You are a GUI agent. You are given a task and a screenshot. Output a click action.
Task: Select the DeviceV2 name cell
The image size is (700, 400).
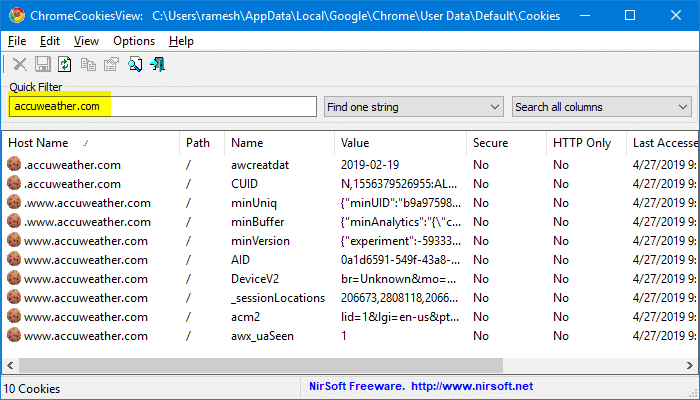(x=255, y=279)
